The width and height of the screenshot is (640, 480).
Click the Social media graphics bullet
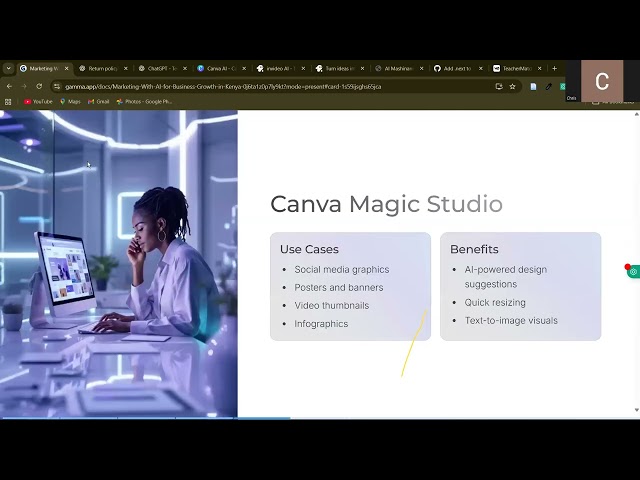(x=342, y=269)
